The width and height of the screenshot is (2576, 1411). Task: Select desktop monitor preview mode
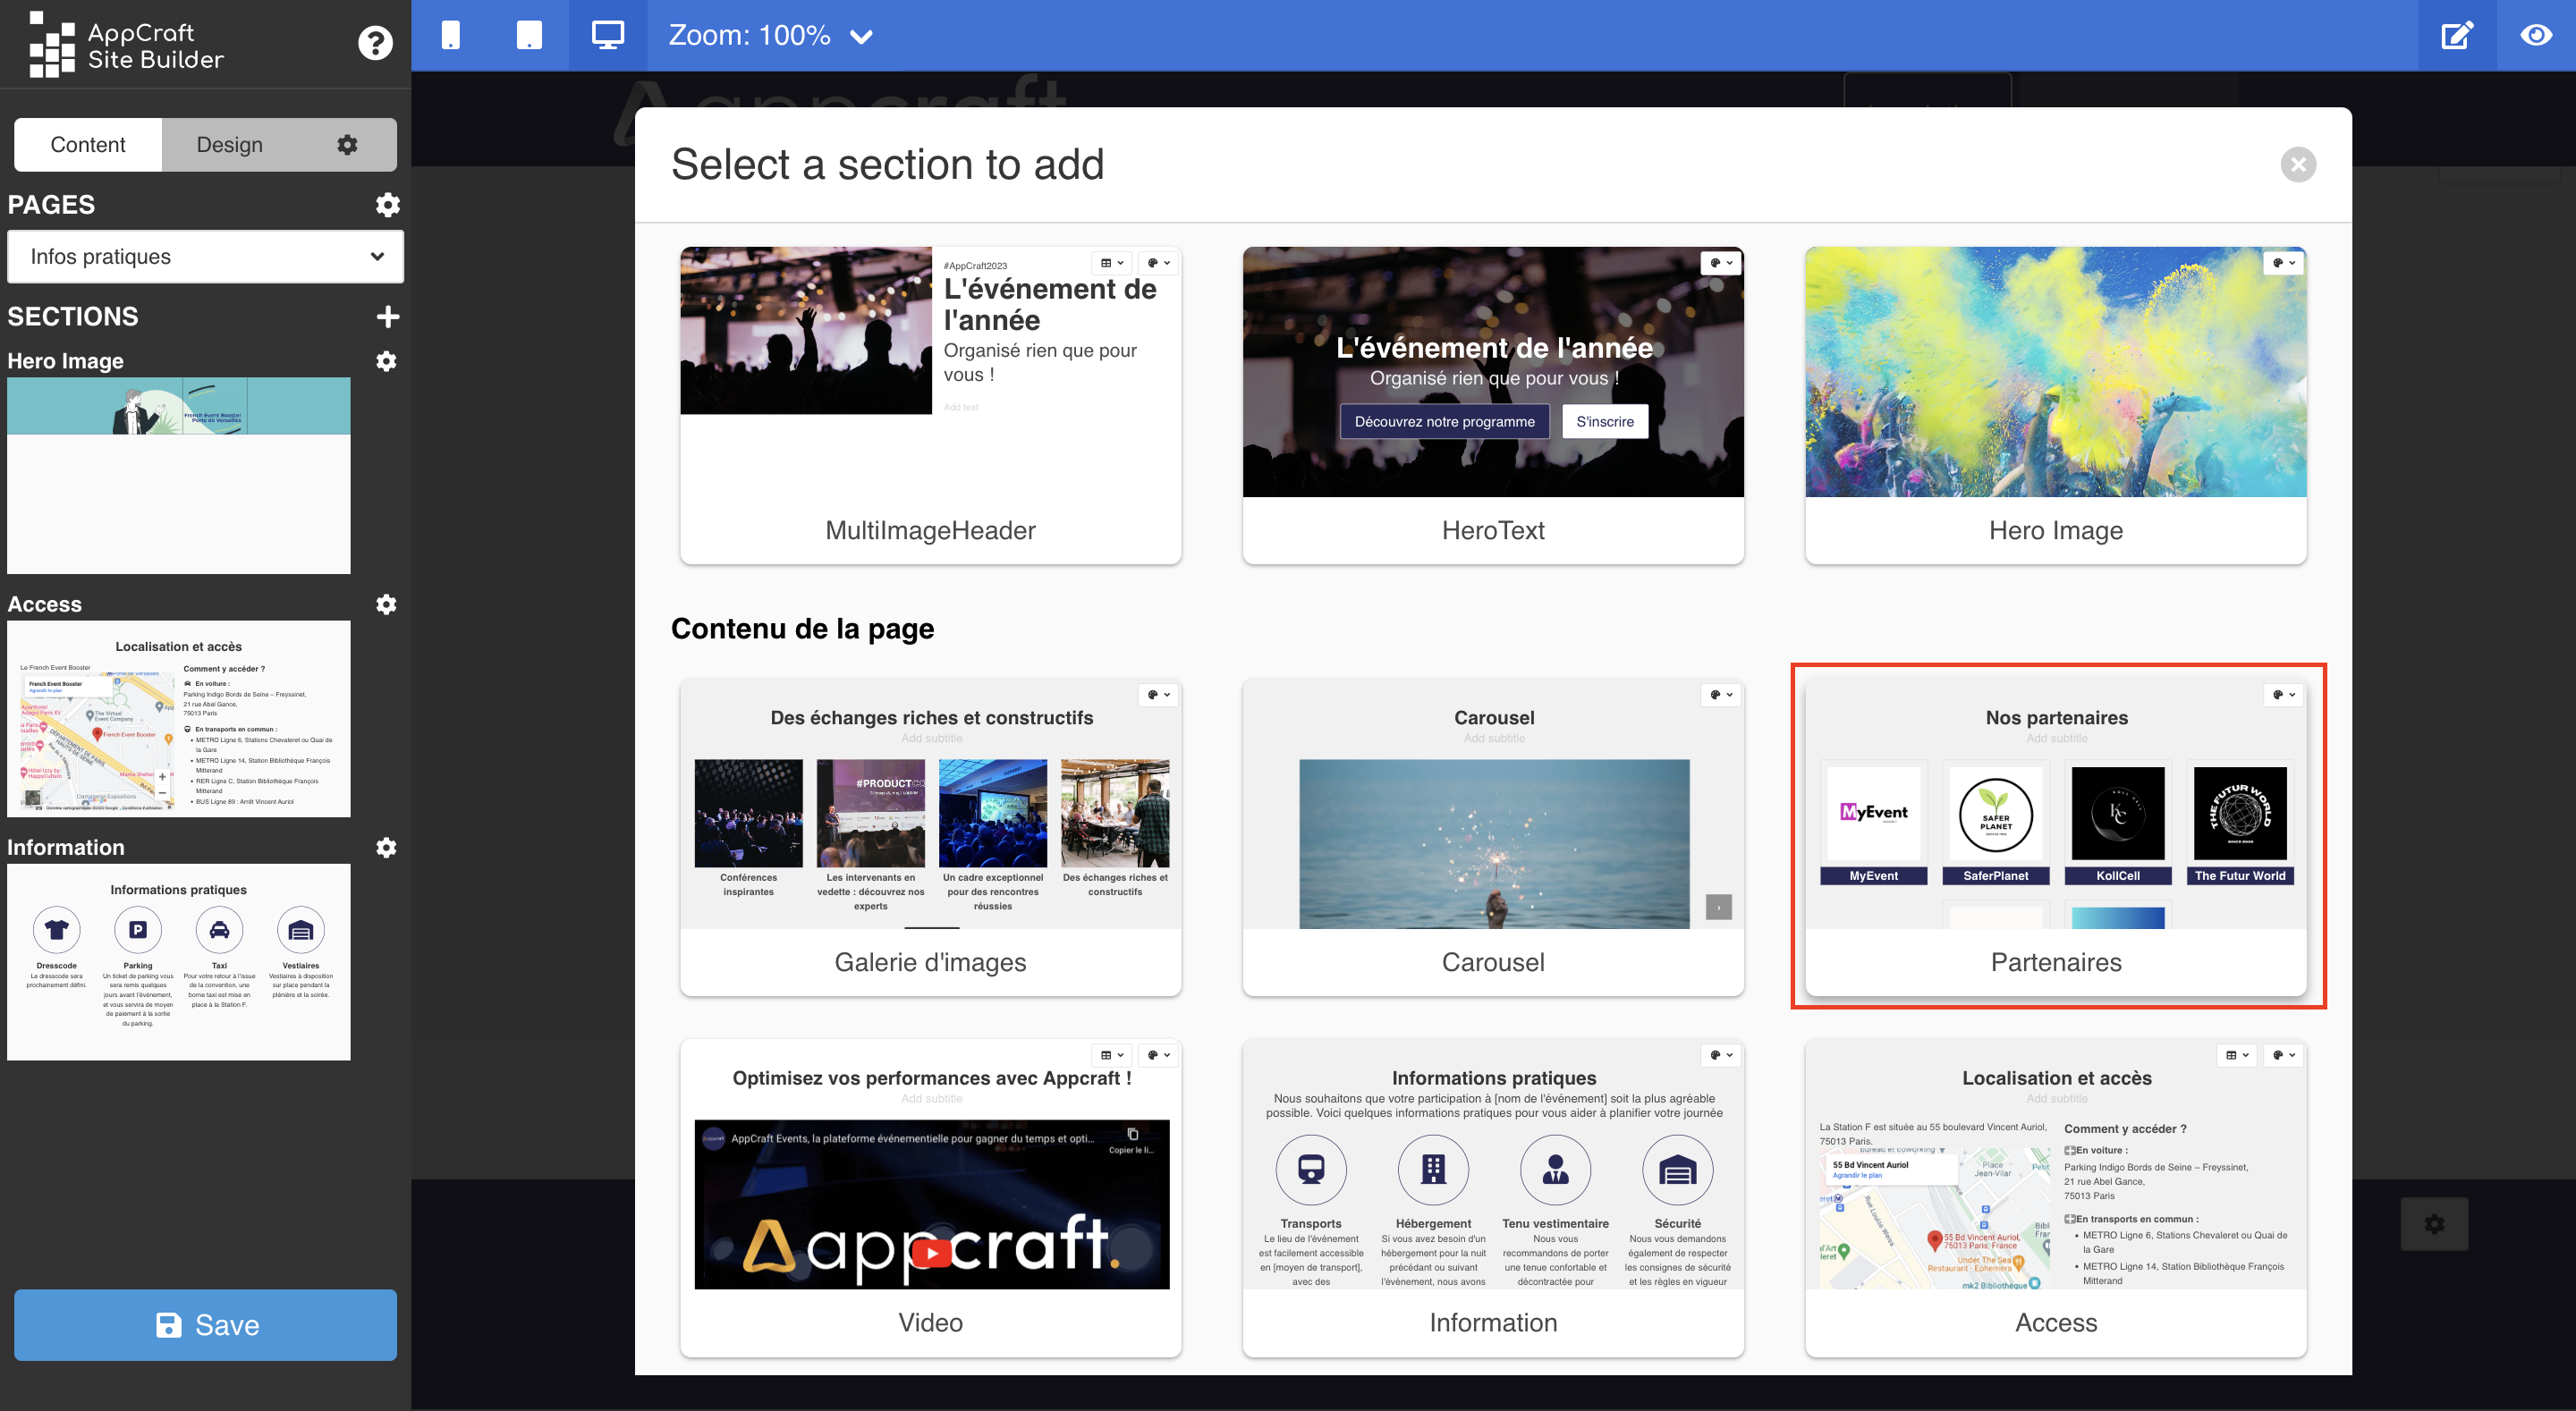pos(608,35)
